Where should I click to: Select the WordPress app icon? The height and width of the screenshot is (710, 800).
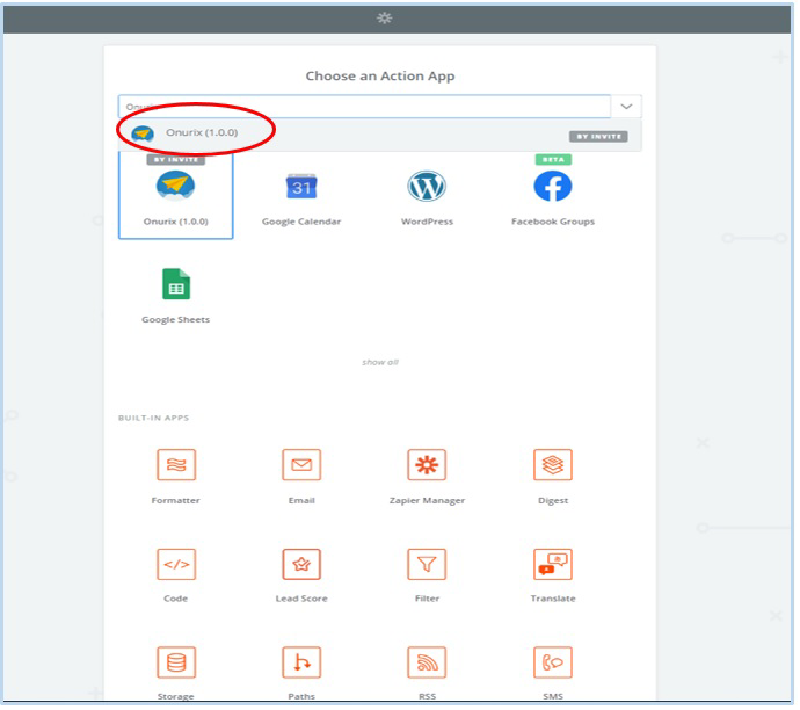tap(427, 186)
